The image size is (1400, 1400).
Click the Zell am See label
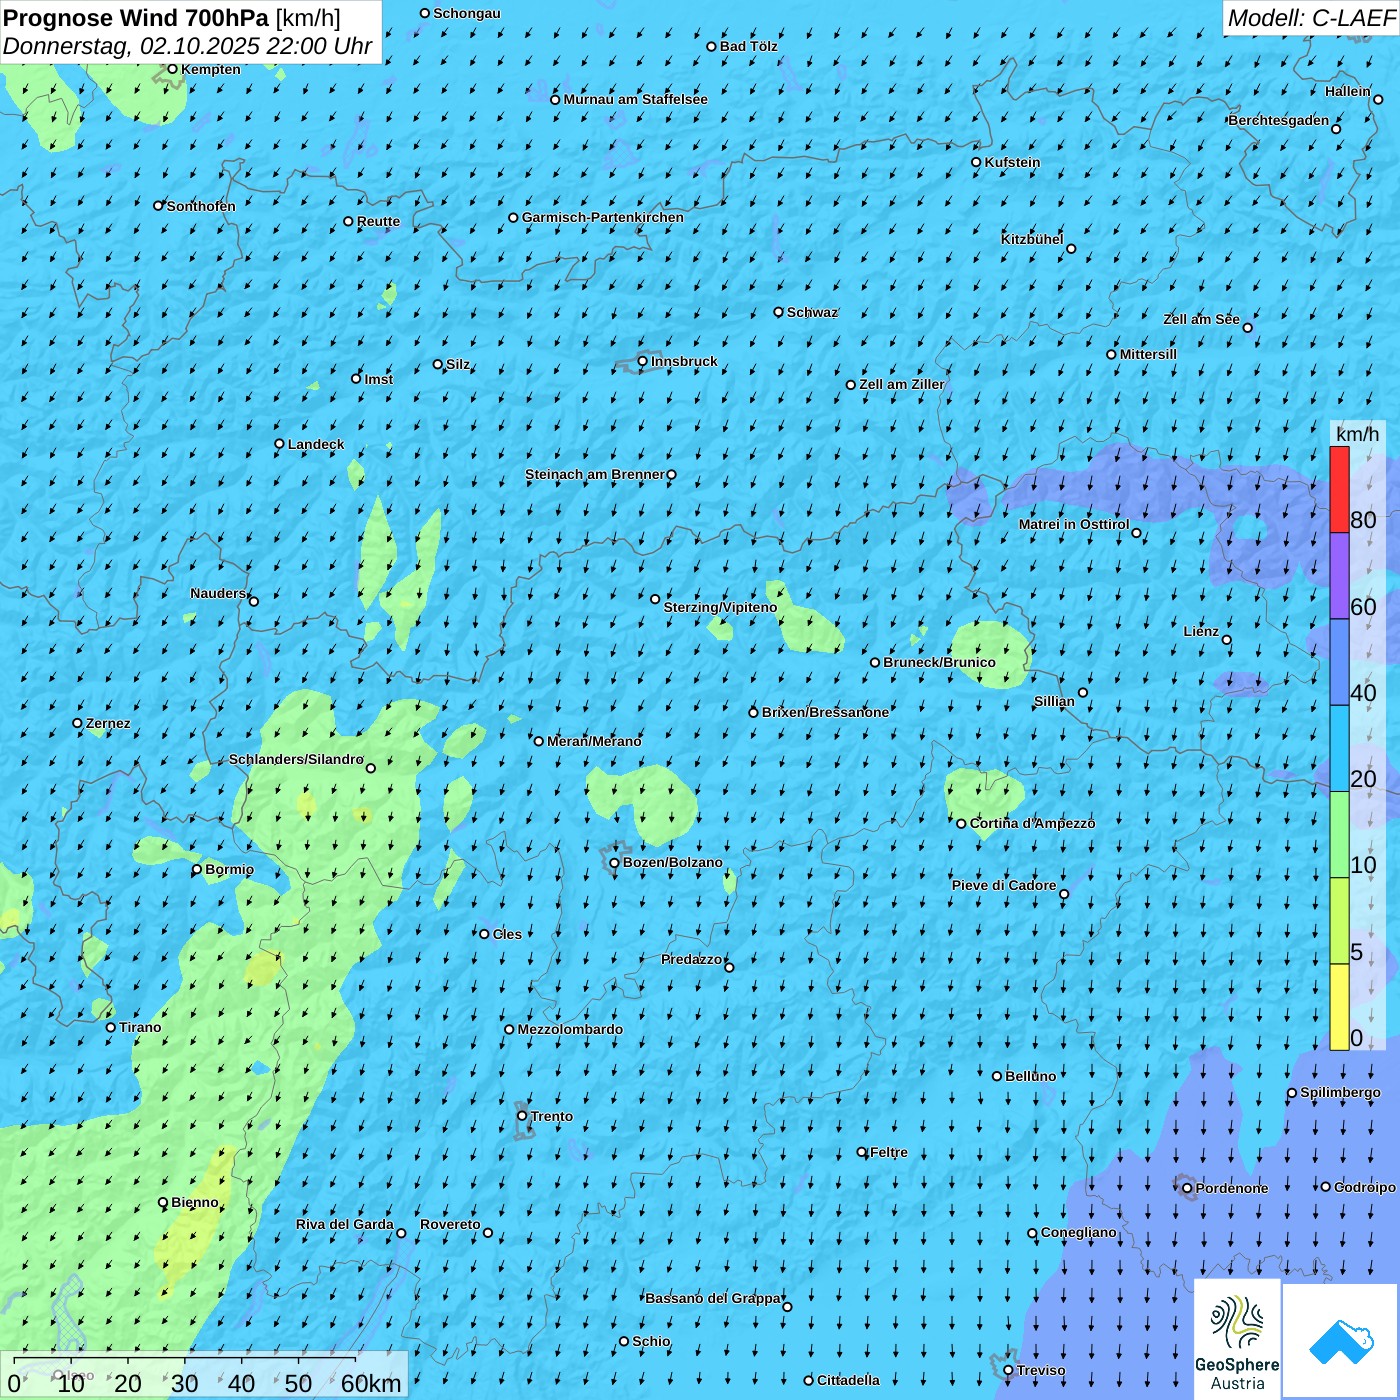click(1201, 319)
